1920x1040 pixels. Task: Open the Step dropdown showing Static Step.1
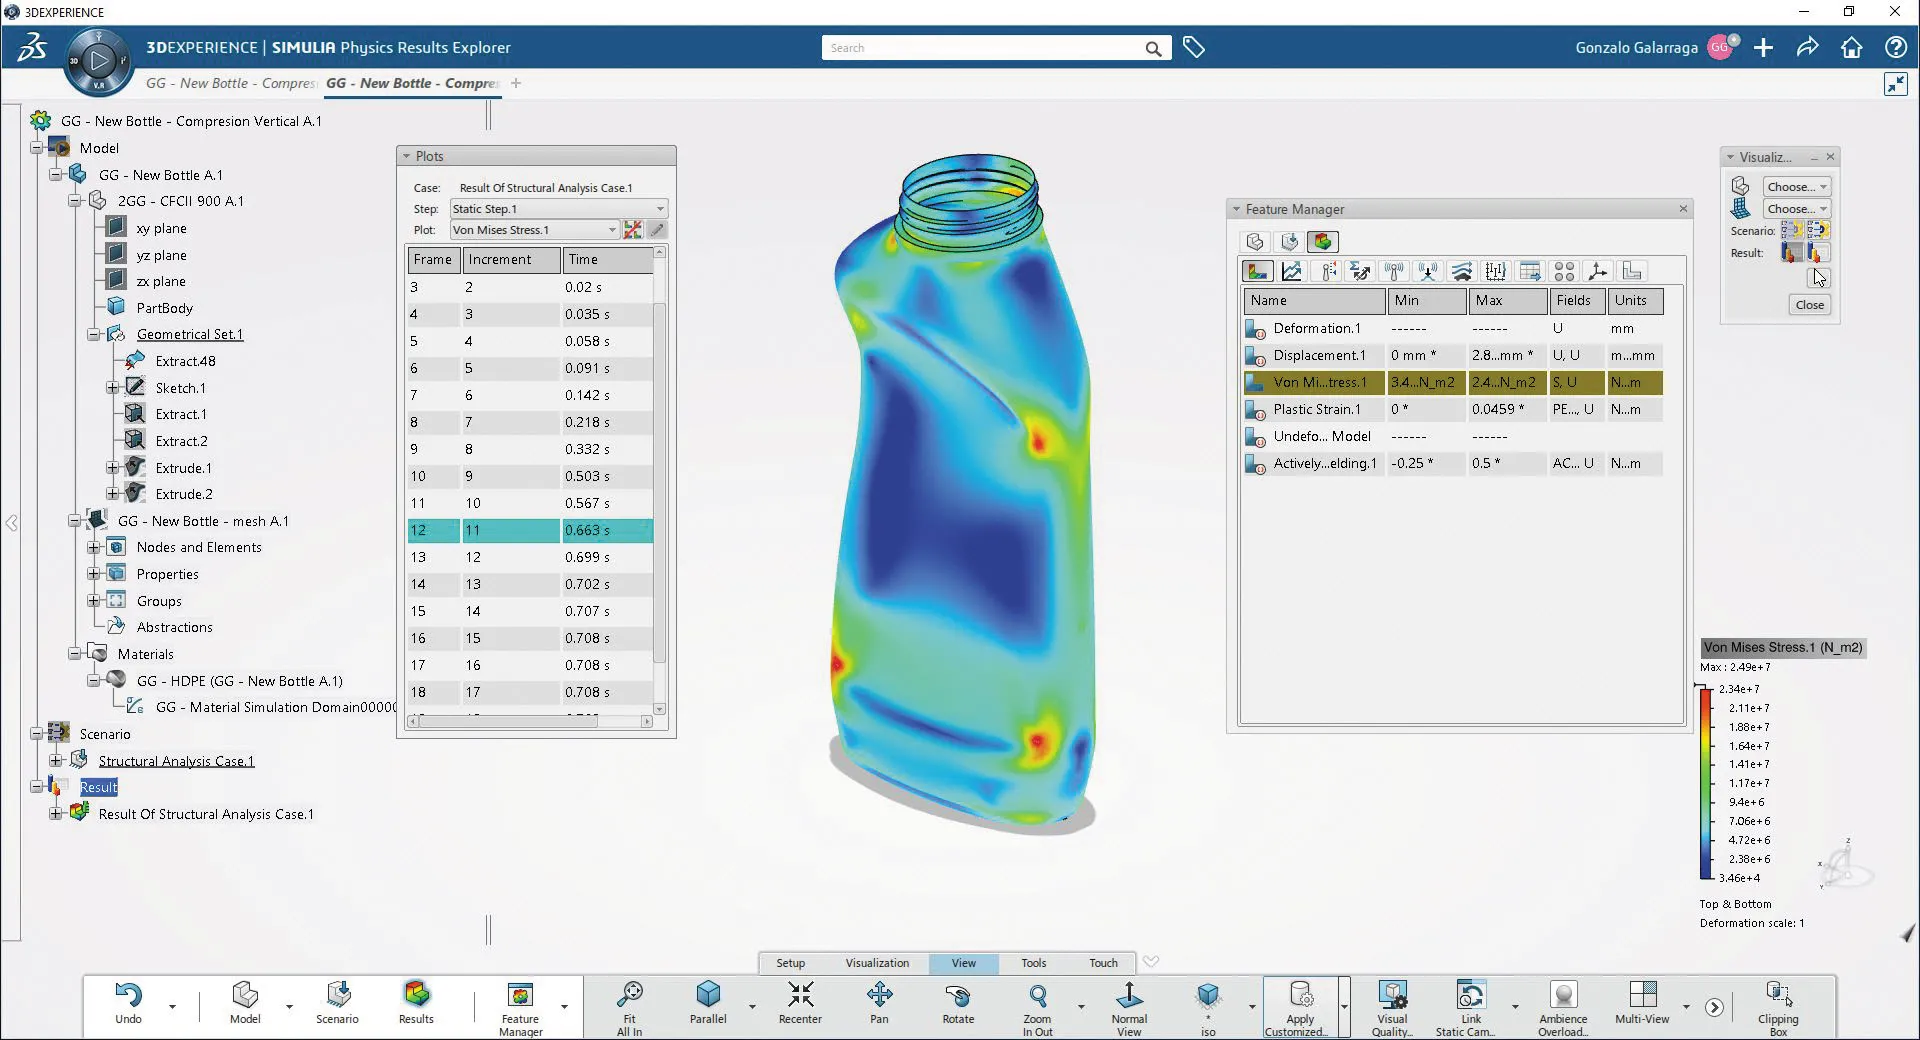[x=557, y=209]
